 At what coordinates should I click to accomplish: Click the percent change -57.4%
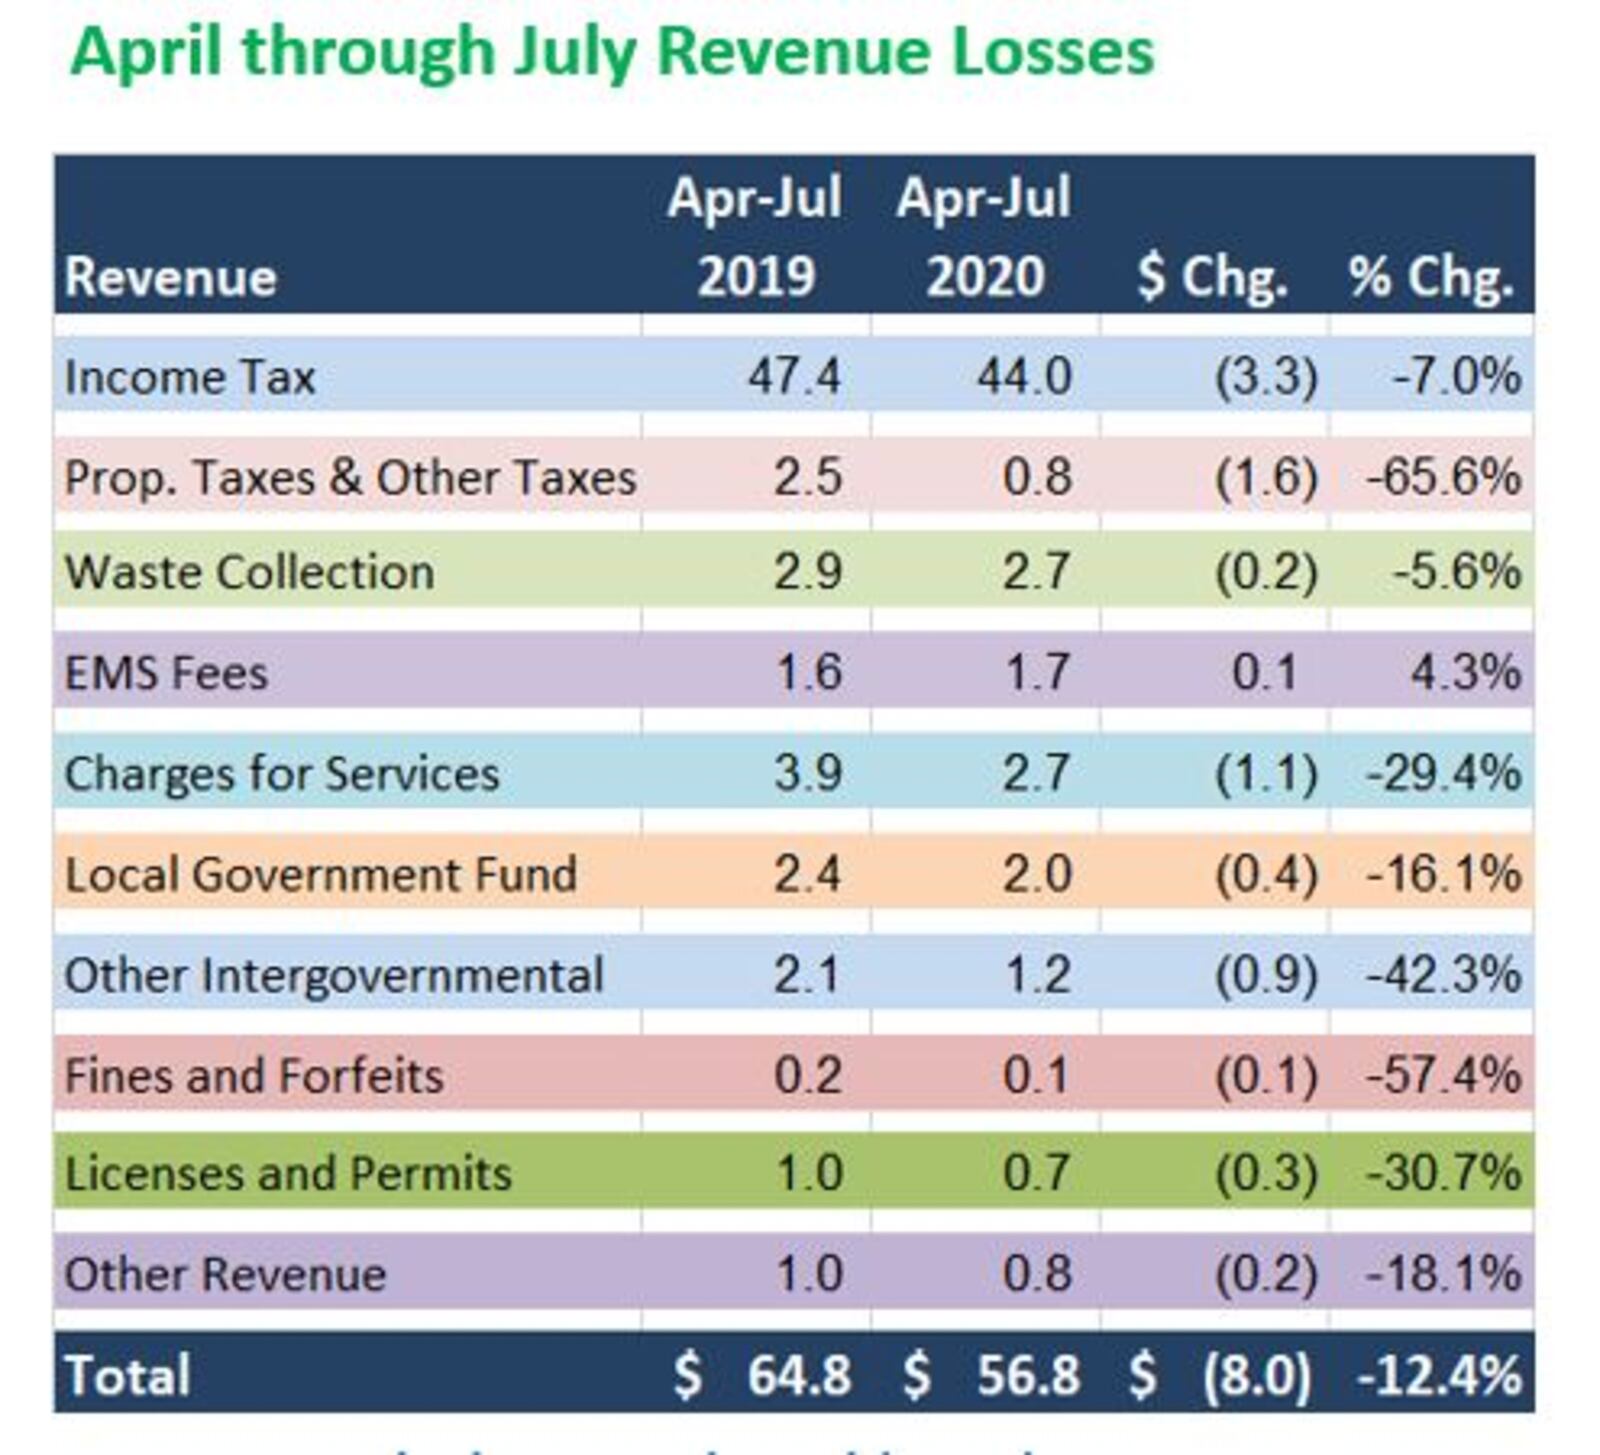click(1444, 1075)
